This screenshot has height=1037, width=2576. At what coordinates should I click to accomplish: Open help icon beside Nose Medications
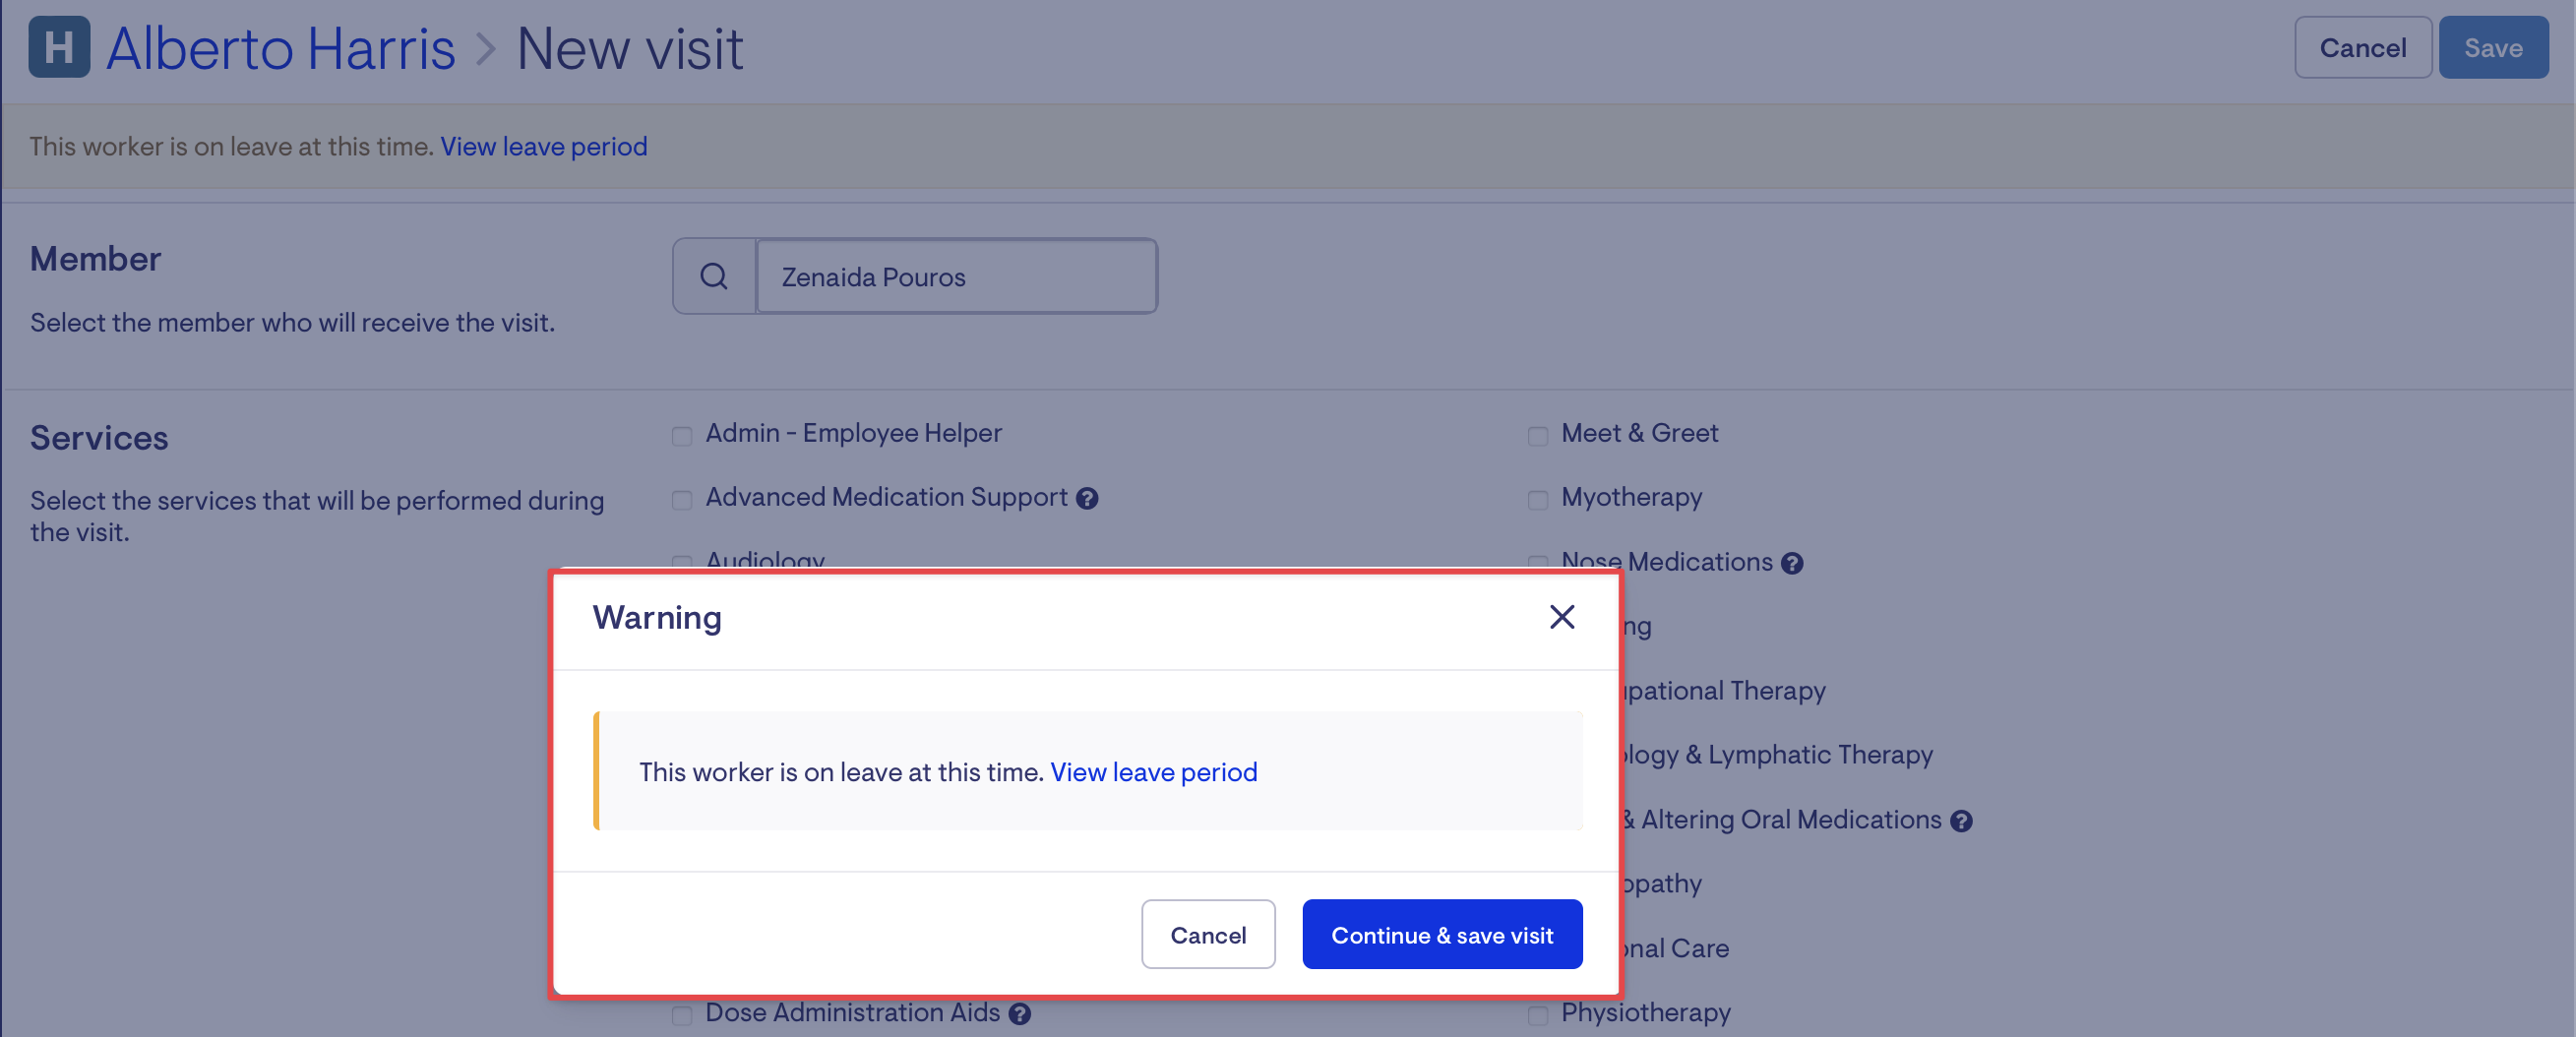click(1792, 563)
